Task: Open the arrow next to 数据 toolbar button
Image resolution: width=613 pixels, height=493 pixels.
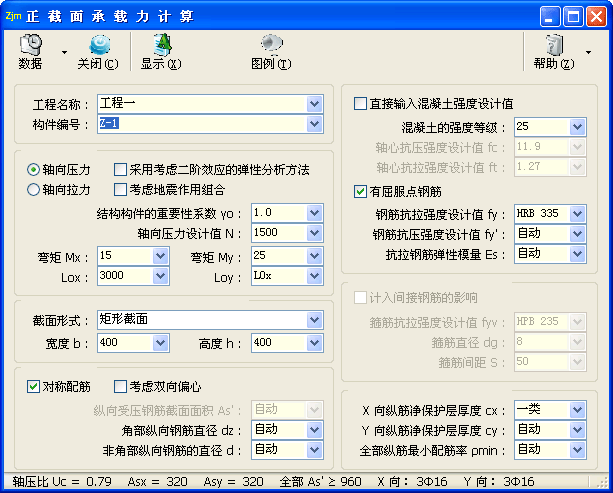Action: pos(64,52)
